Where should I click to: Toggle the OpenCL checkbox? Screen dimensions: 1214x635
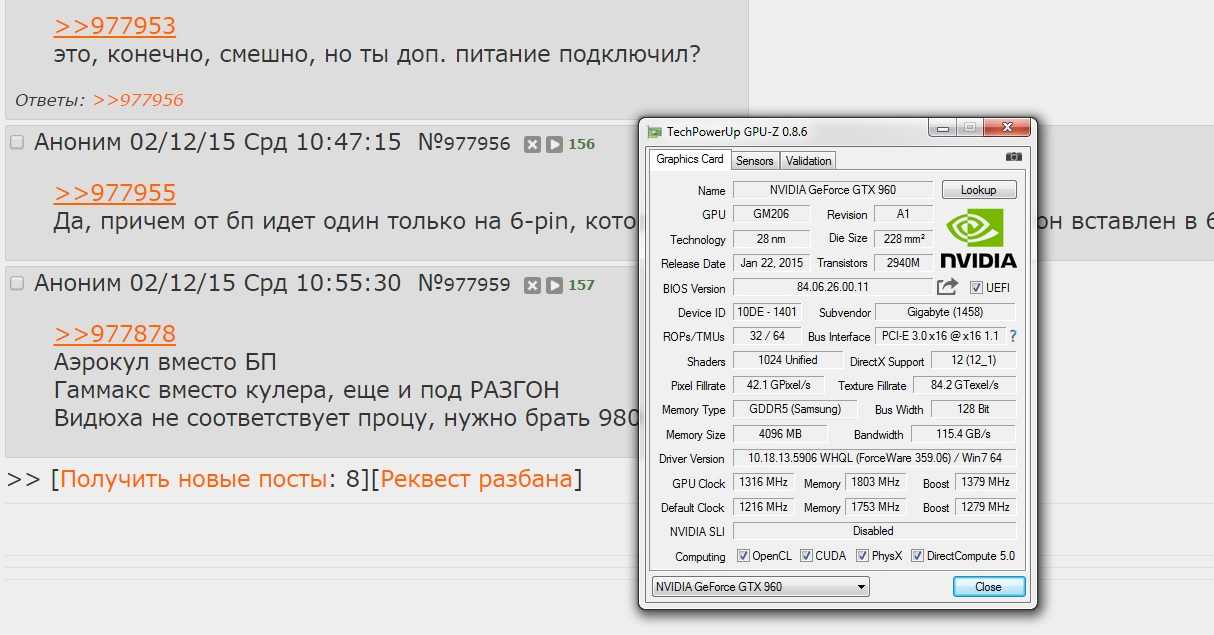pos(743,556)
